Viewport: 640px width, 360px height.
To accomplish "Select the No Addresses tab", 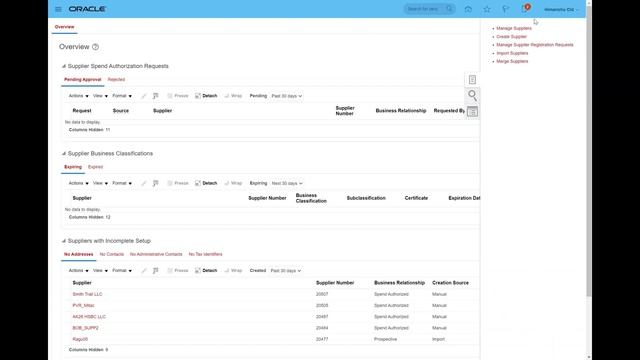I will 78,254.
